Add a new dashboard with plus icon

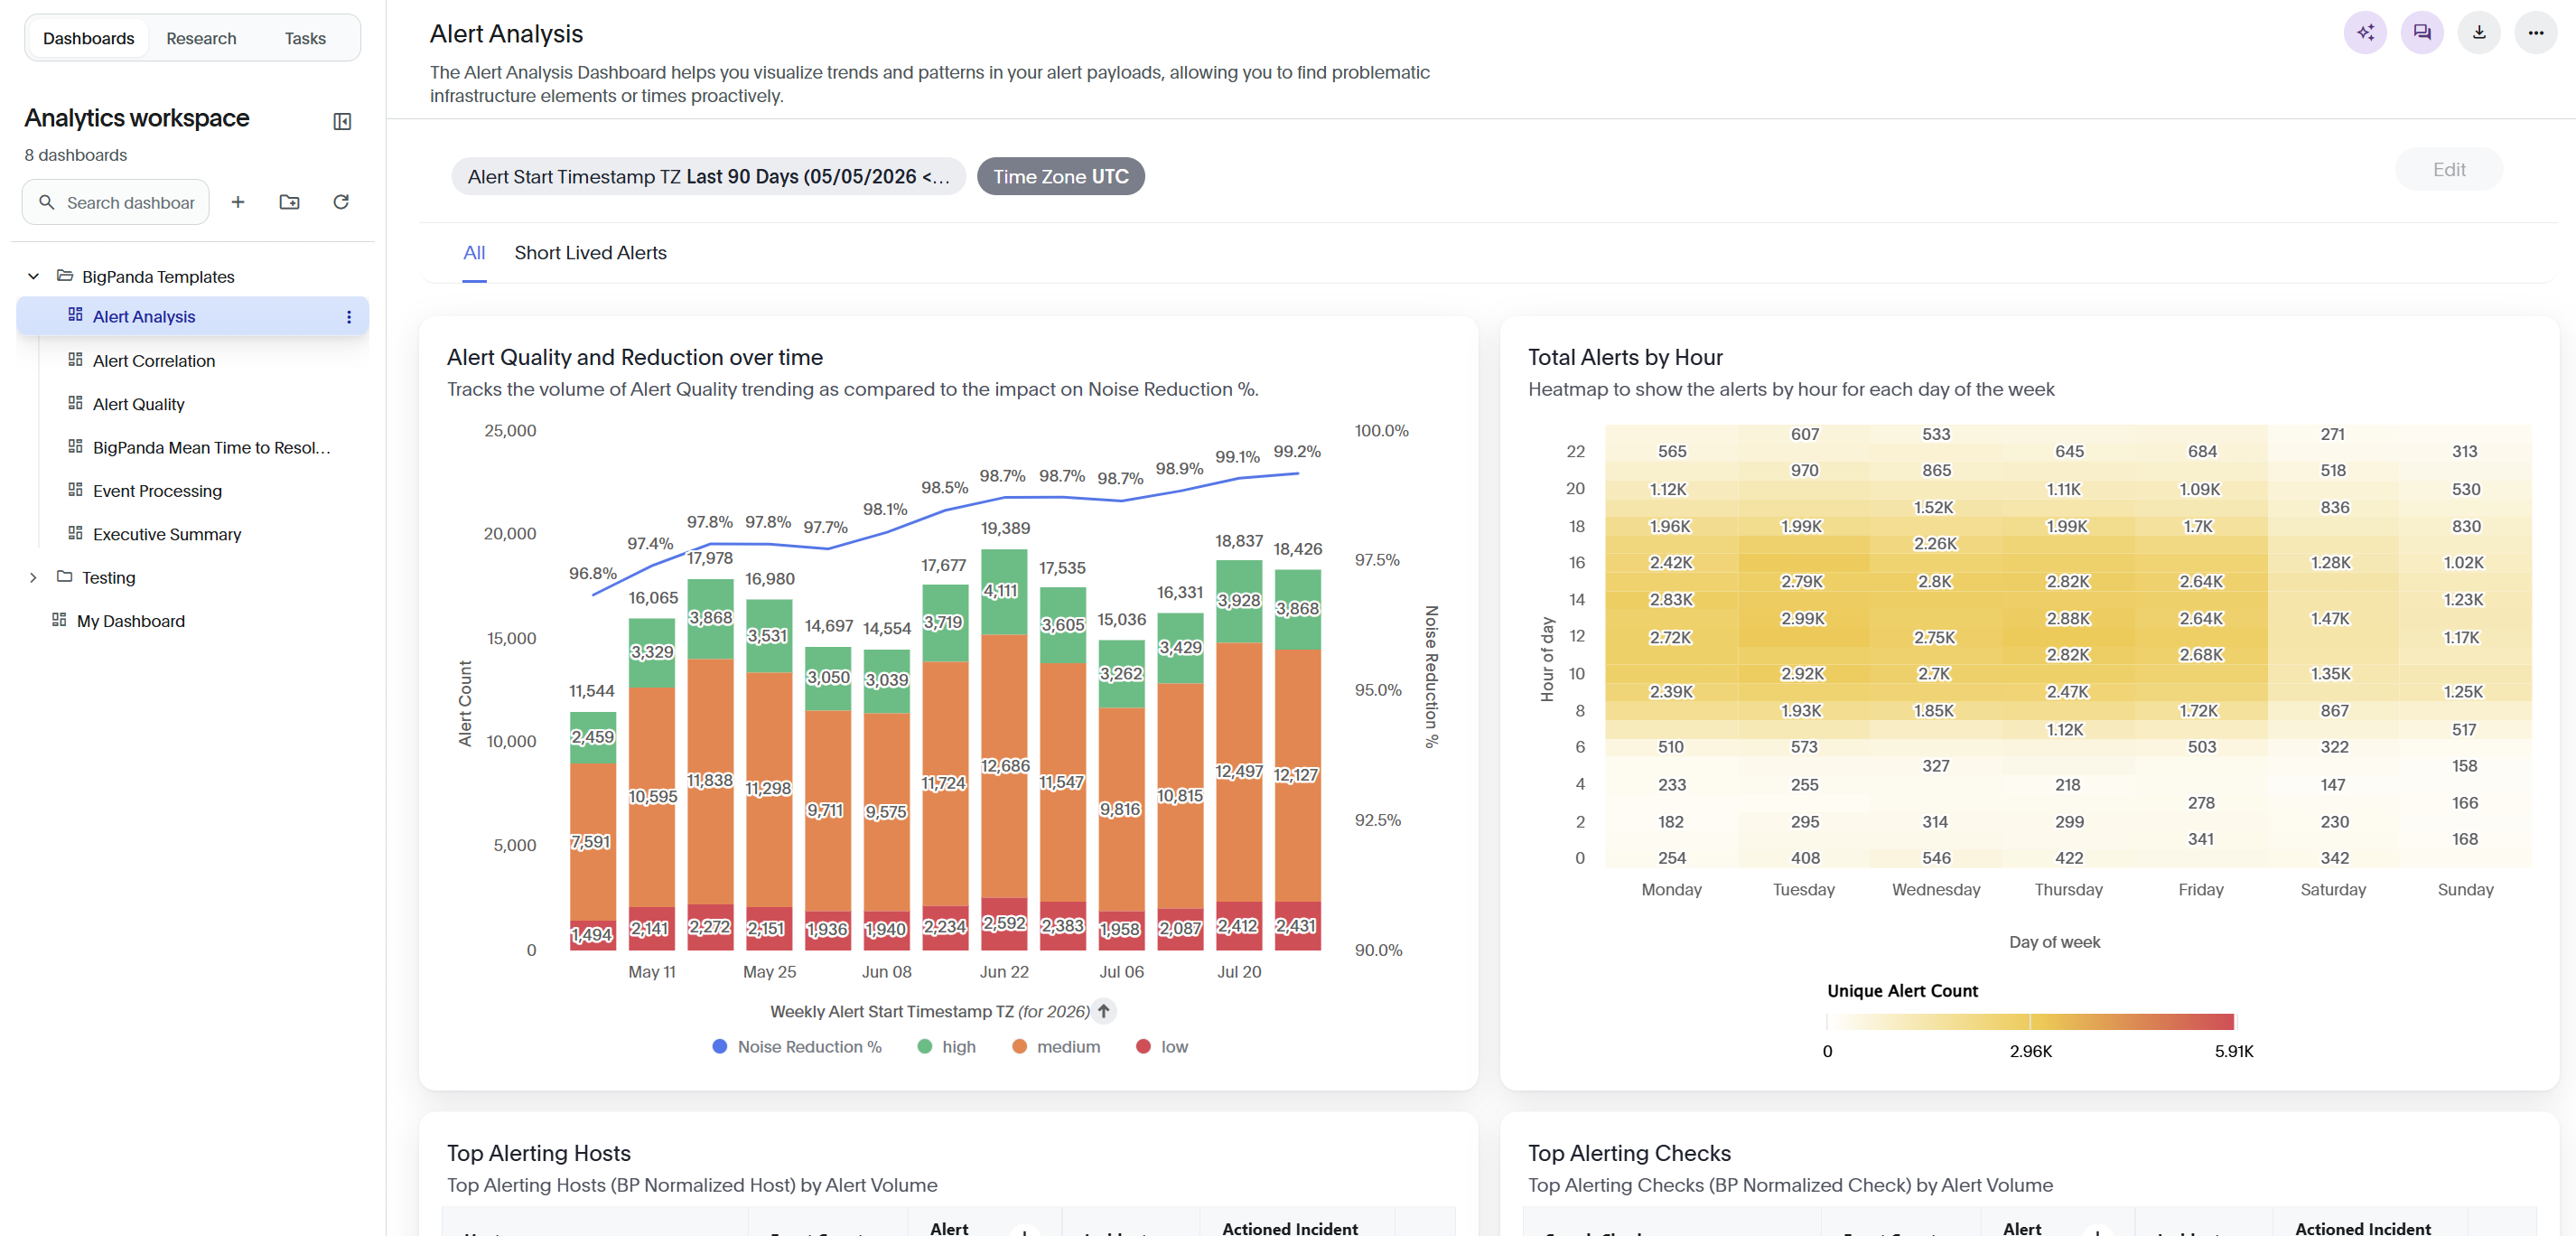pos(238,202)
